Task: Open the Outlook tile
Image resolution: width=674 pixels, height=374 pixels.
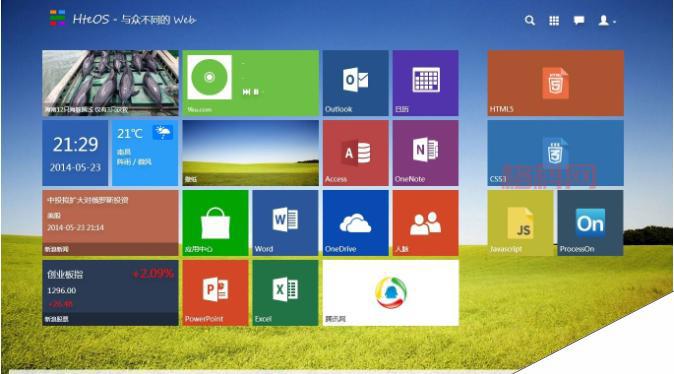Action: (x=355, y=83)
